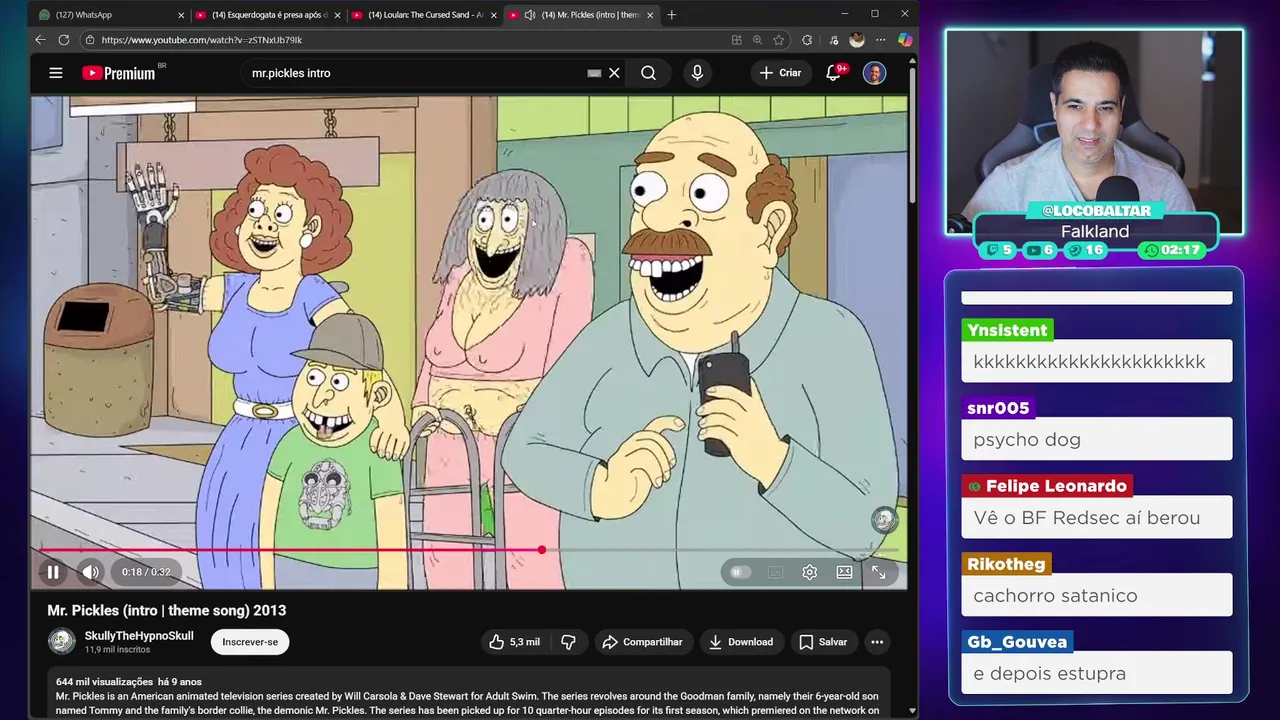Image resolution: width=1280 pixels, height=720 pixels.
Task: Toggle subtitles/closed captions in the player
Action: tap(775, 572)
